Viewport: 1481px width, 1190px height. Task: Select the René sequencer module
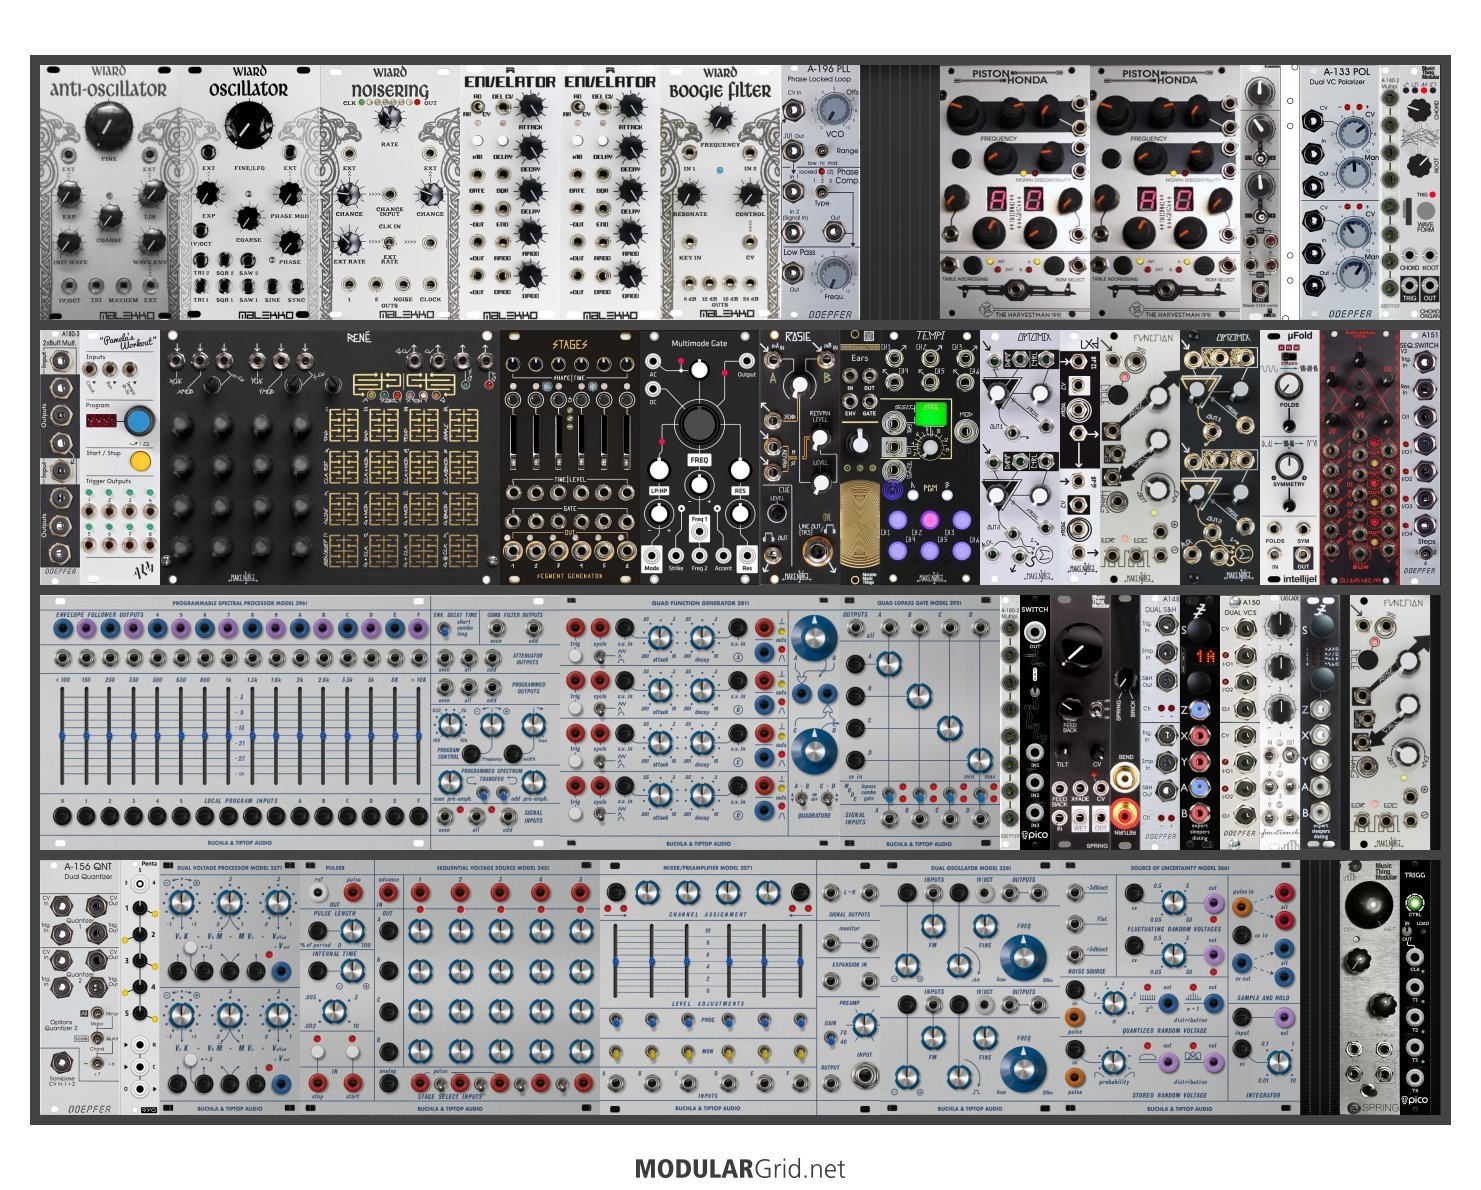pyautogui.click(x=330, y=457)
